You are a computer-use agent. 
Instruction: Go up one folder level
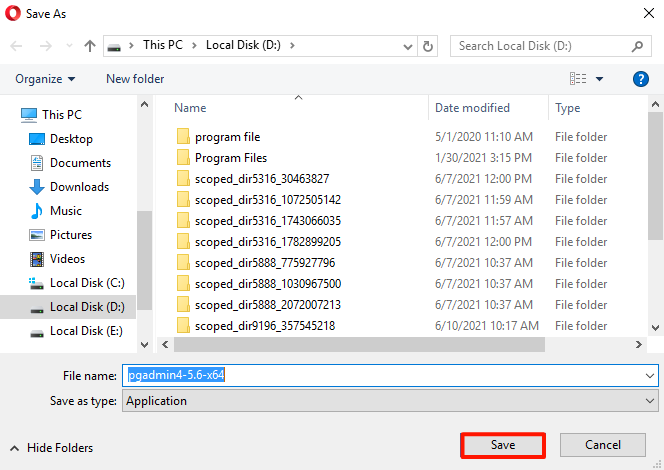[x=90, y=46]
